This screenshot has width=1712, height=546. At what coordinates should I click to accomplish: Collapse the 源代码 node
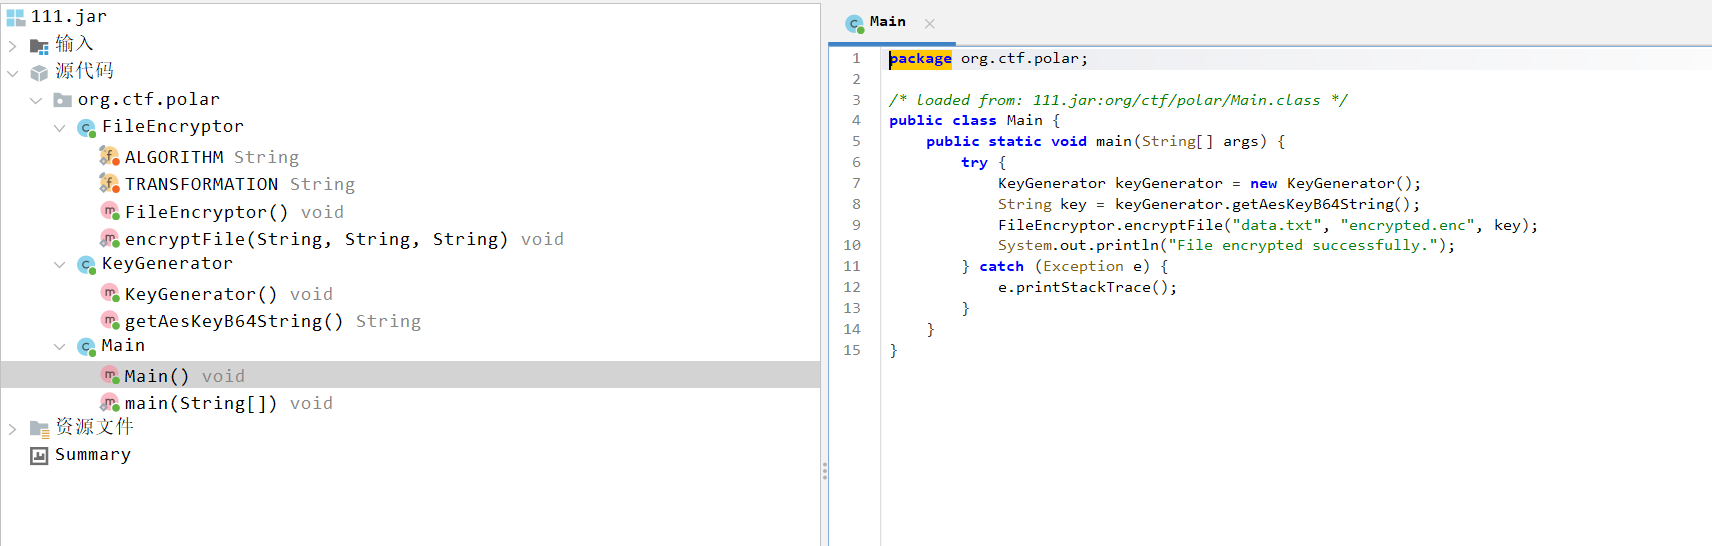(x=12, y=73)
